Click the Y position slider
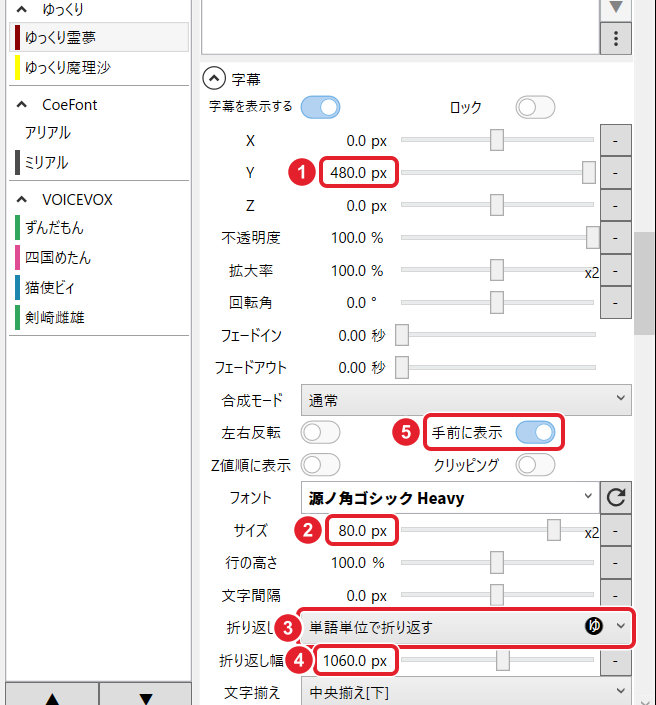Screen dimensions: 656x705 pyautogui.click(x=497, y=172)
